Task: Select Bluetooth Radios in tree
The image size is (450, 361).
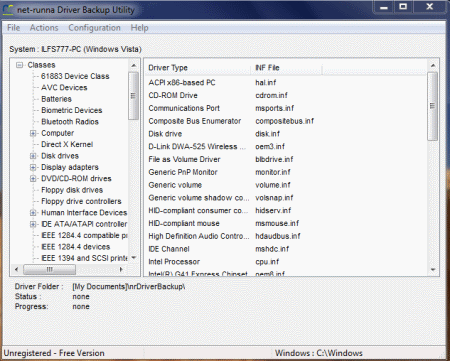Action: coord(70,122)
